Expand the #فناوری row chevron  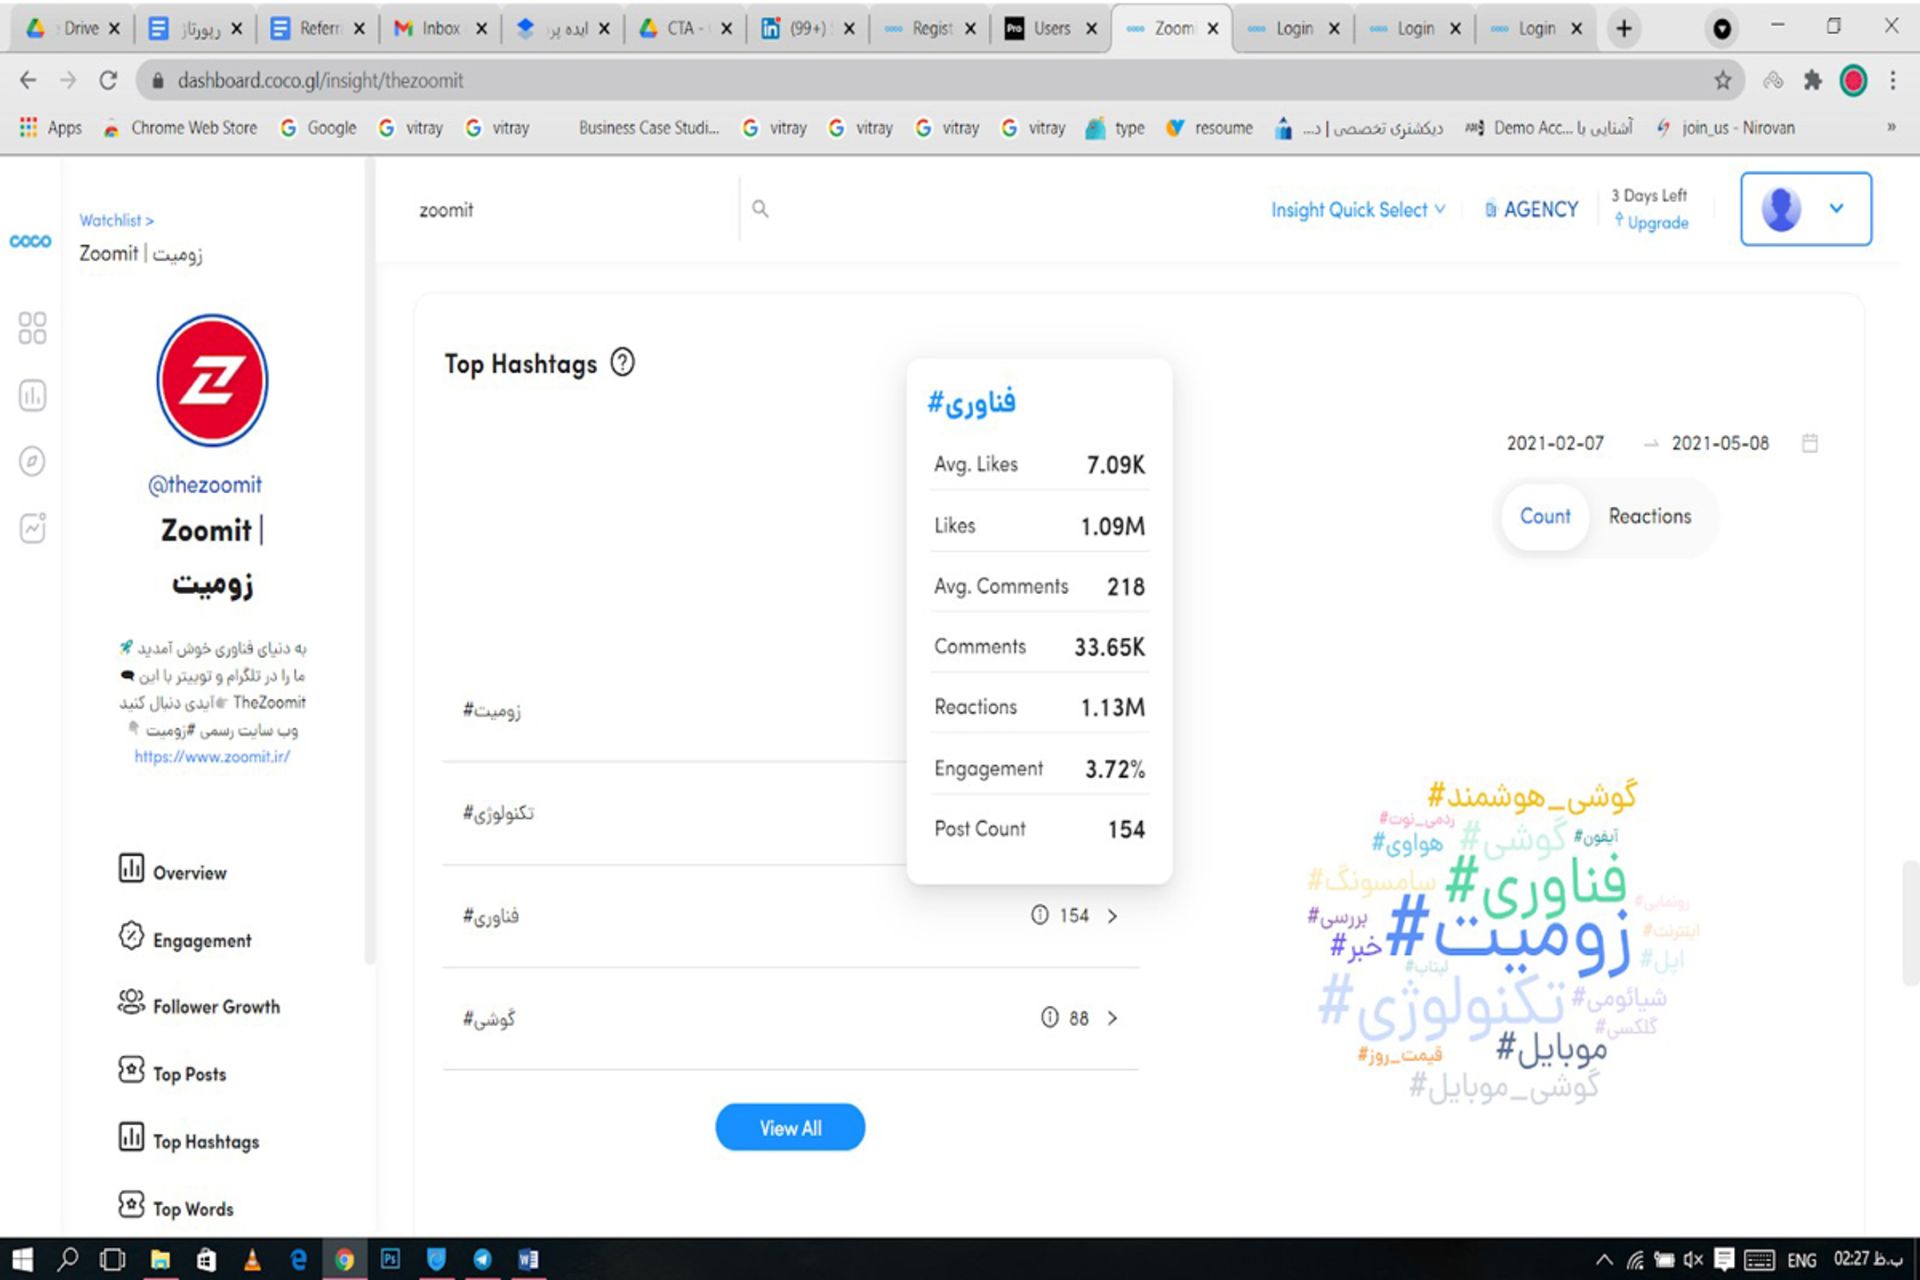click(1112, 916)
